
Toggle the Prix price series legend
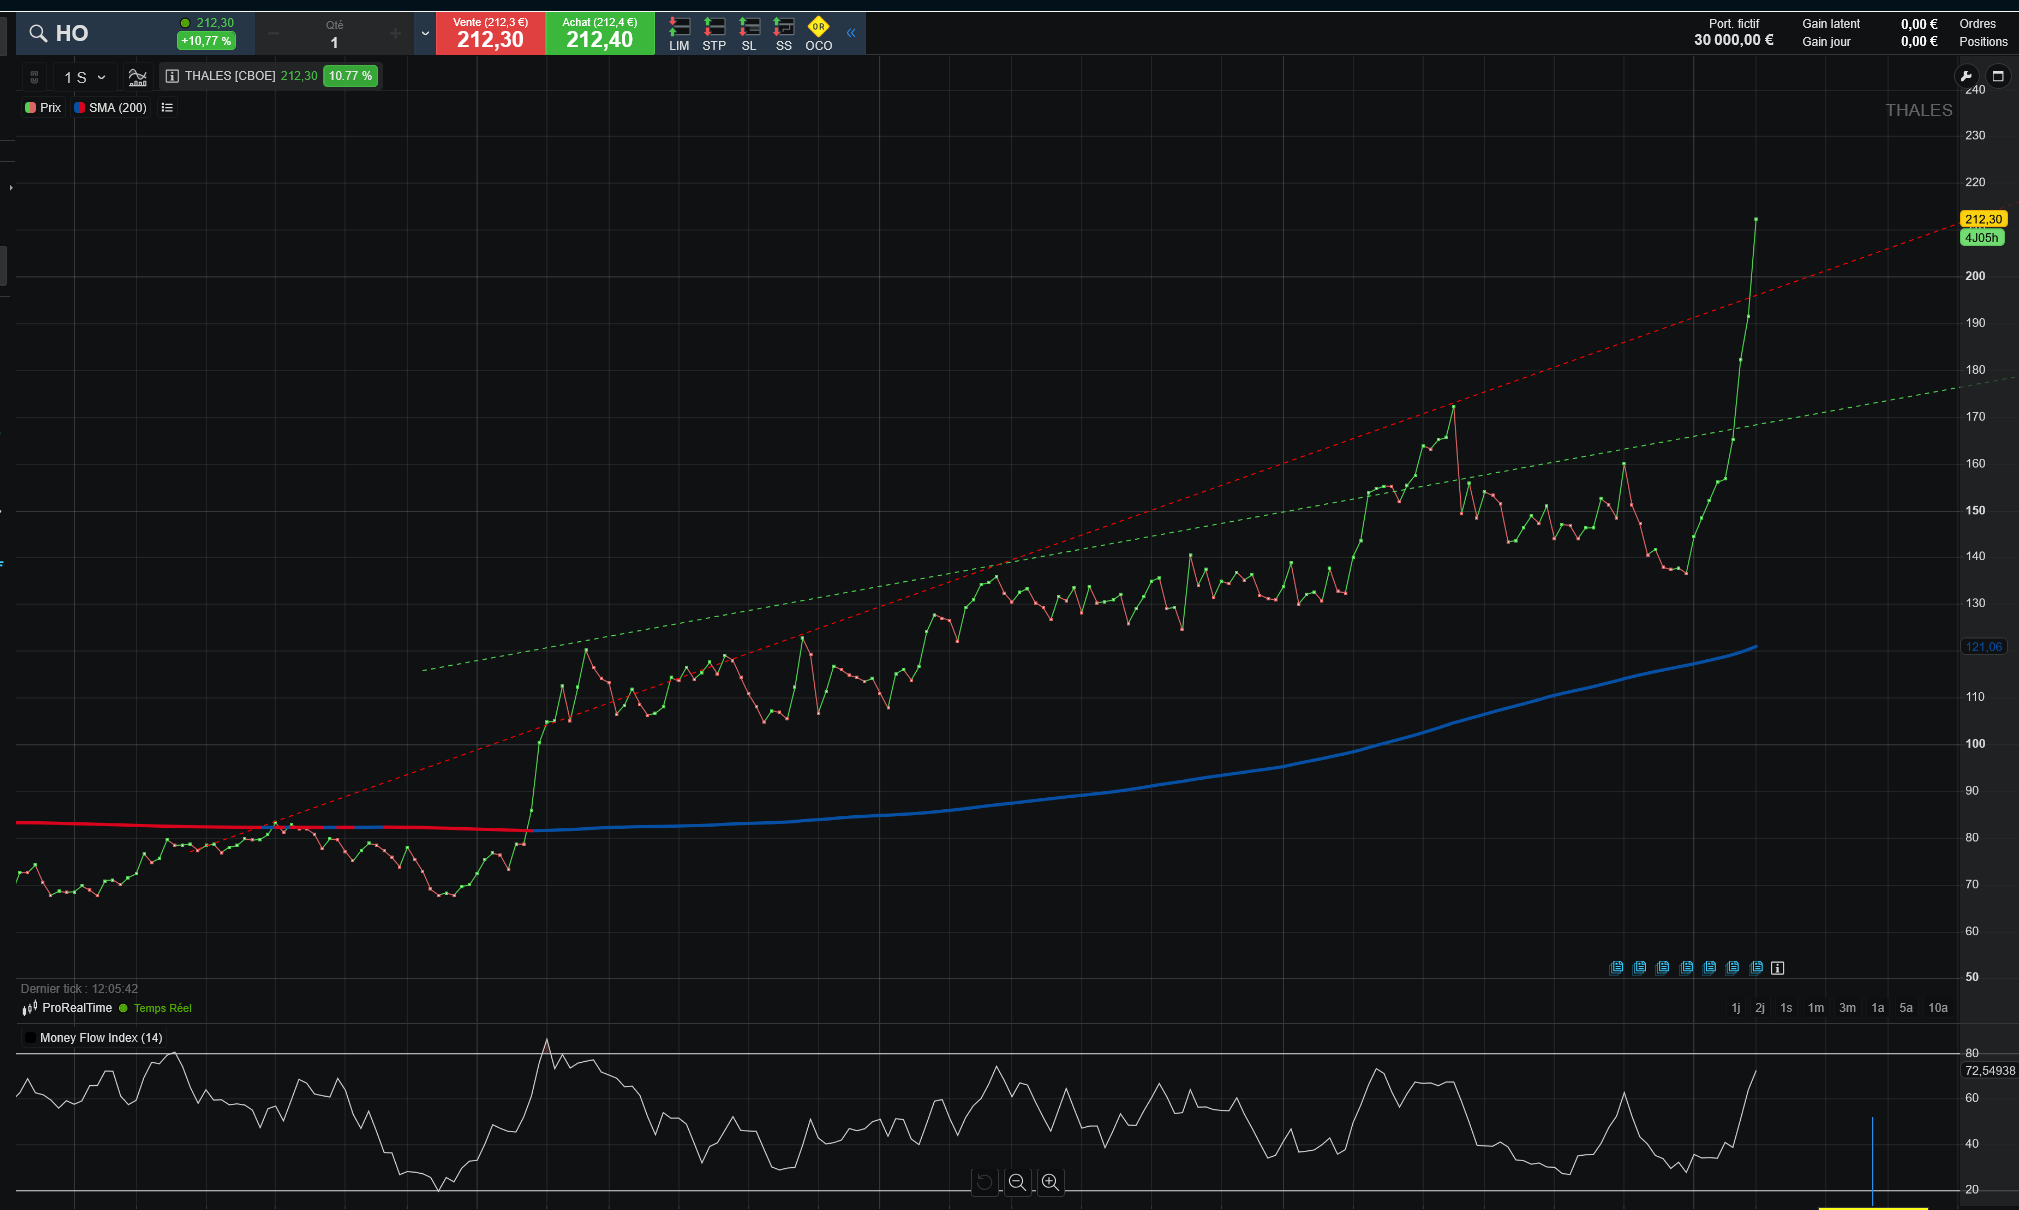coord(43,108)
